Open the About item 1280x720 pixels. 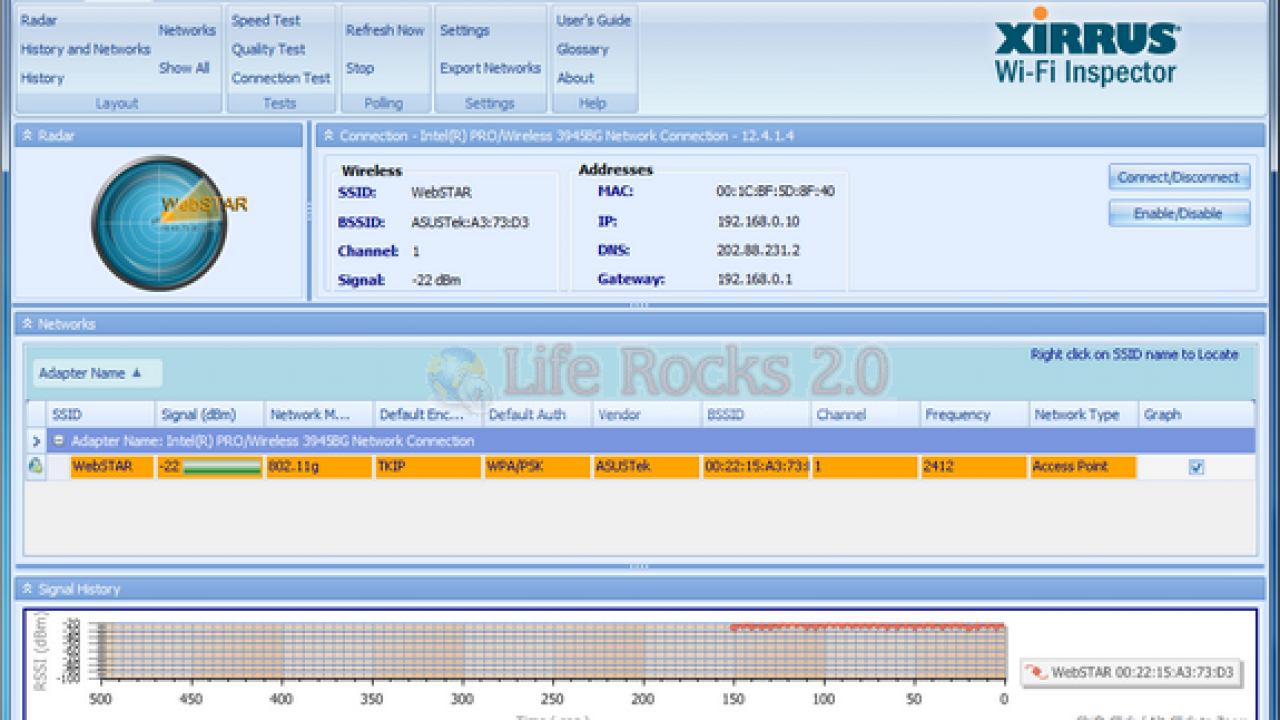pyautogui.click(x=575, y=78)
